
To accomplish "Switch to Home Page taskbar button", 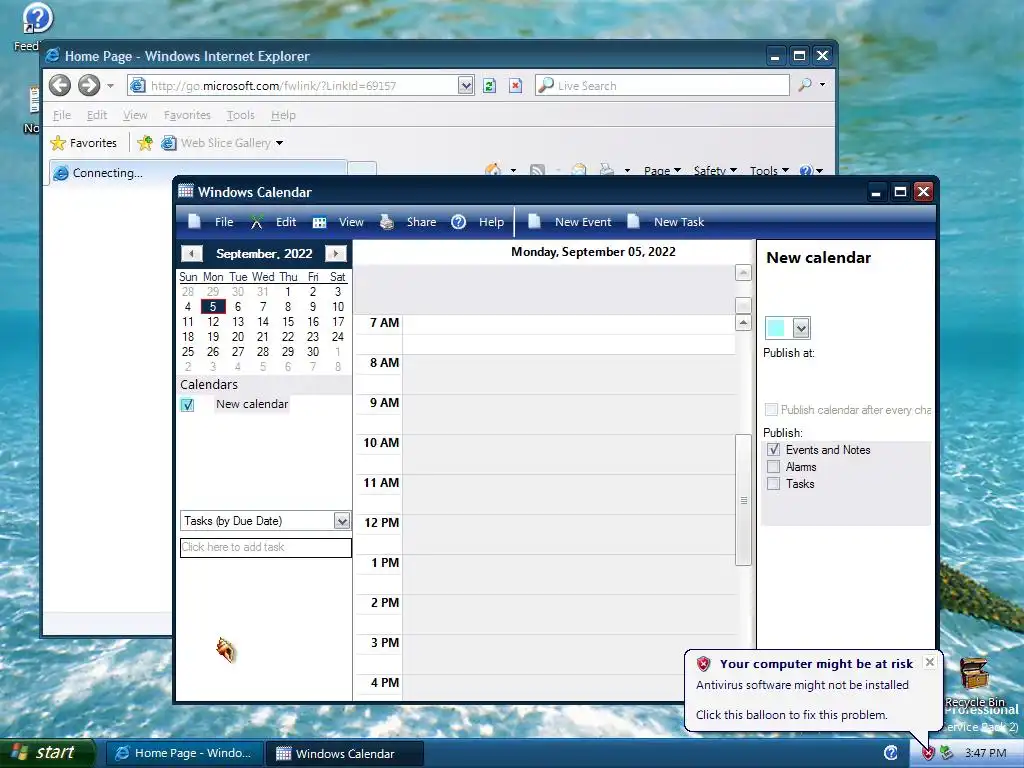I will click(184, 753).
